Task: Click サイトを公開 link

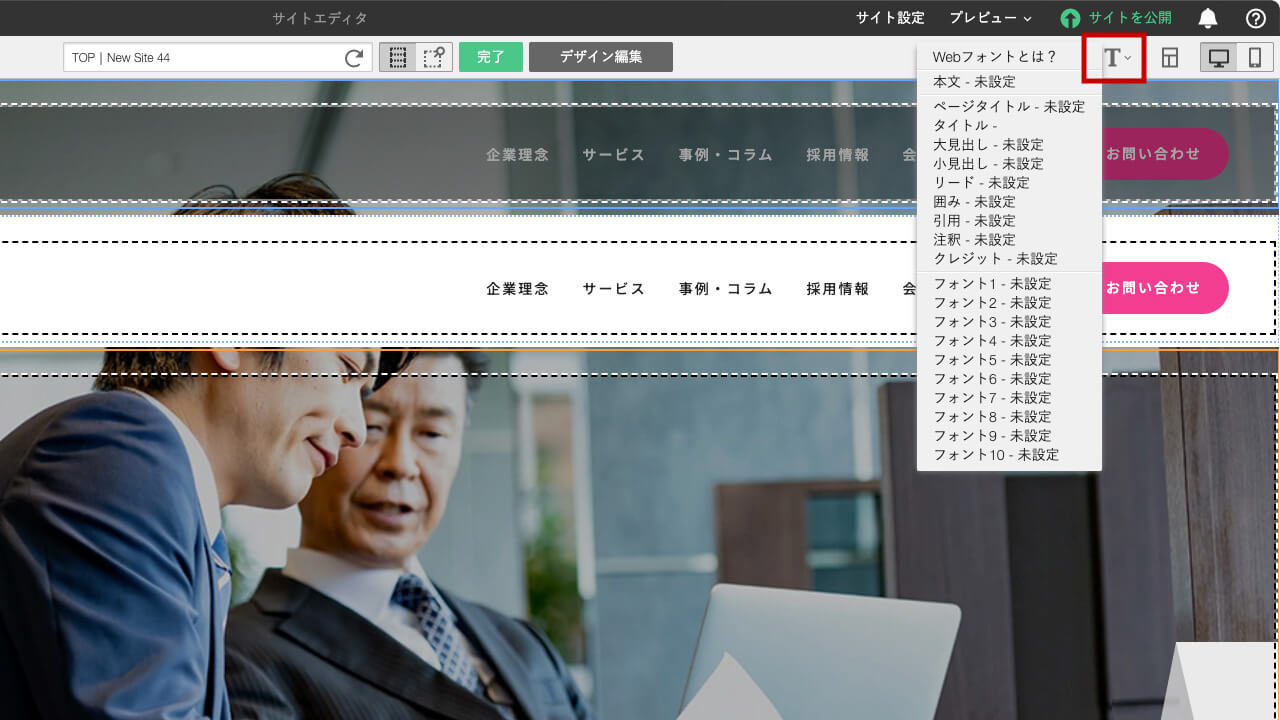Action: (x=1130, y=18)
